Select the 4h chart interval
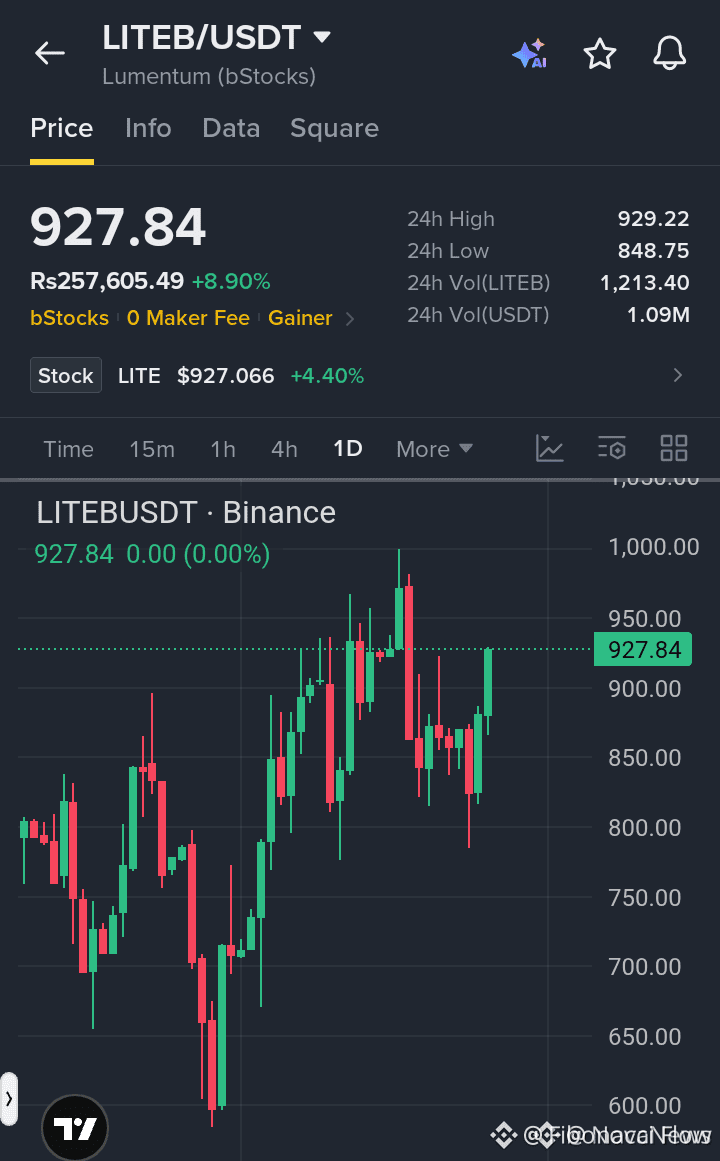The width and height of the screenshot is (720, 1161). coord(284,449)
